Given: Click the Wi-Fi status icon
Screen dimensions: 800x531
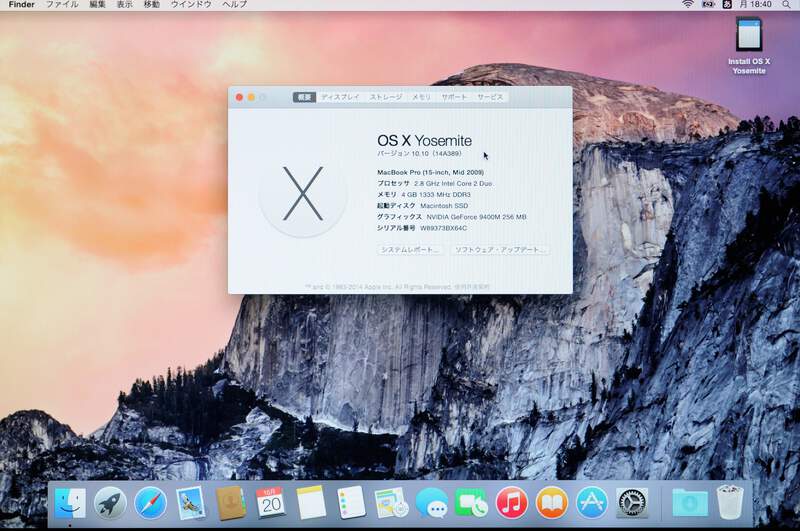Looking at the screenshot, I should [x=687, y=4].
